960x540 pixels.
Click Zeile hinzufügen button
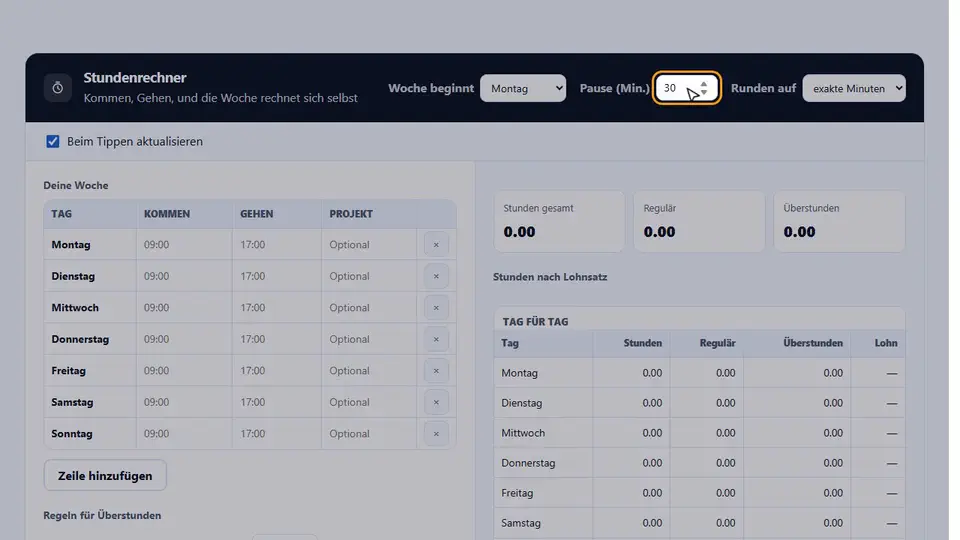click(x=105, y=476)
